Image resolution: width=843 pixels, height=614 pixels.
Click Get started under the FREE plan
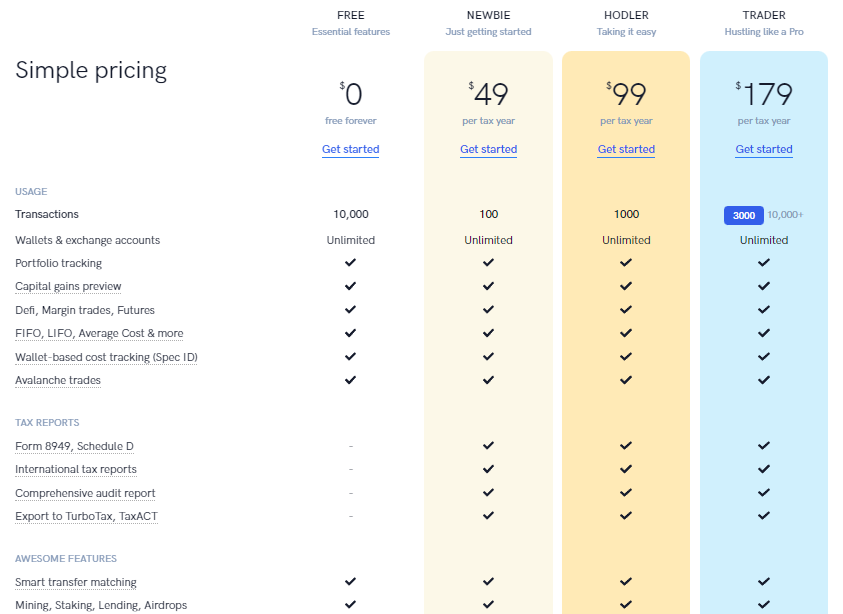point(351,149)
